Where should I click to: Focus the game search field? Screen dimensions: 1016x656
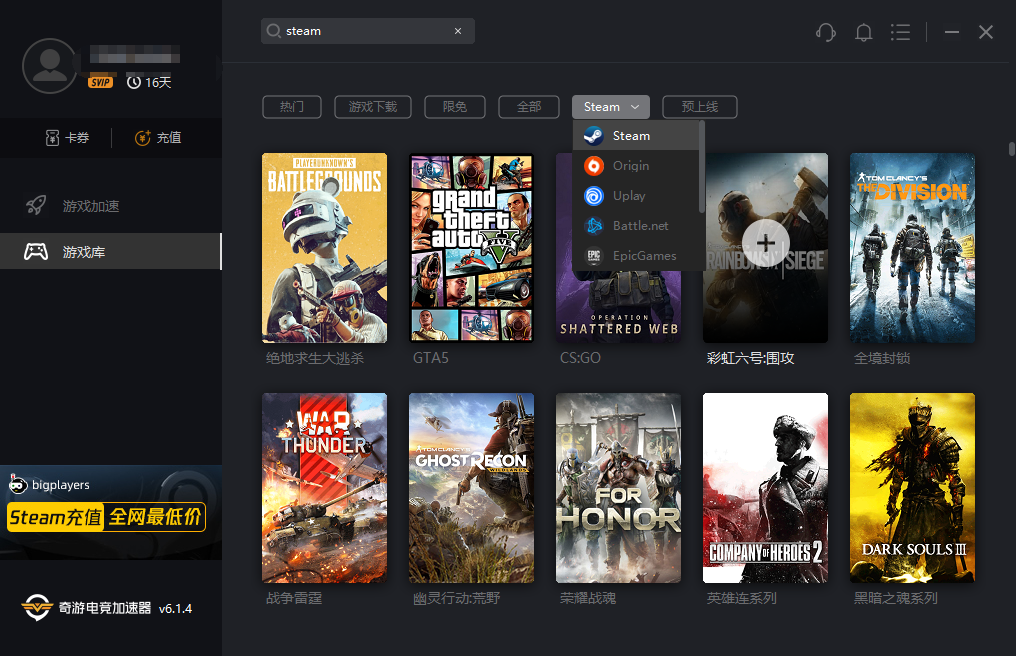pyautogui.click(x=367, y=31)
